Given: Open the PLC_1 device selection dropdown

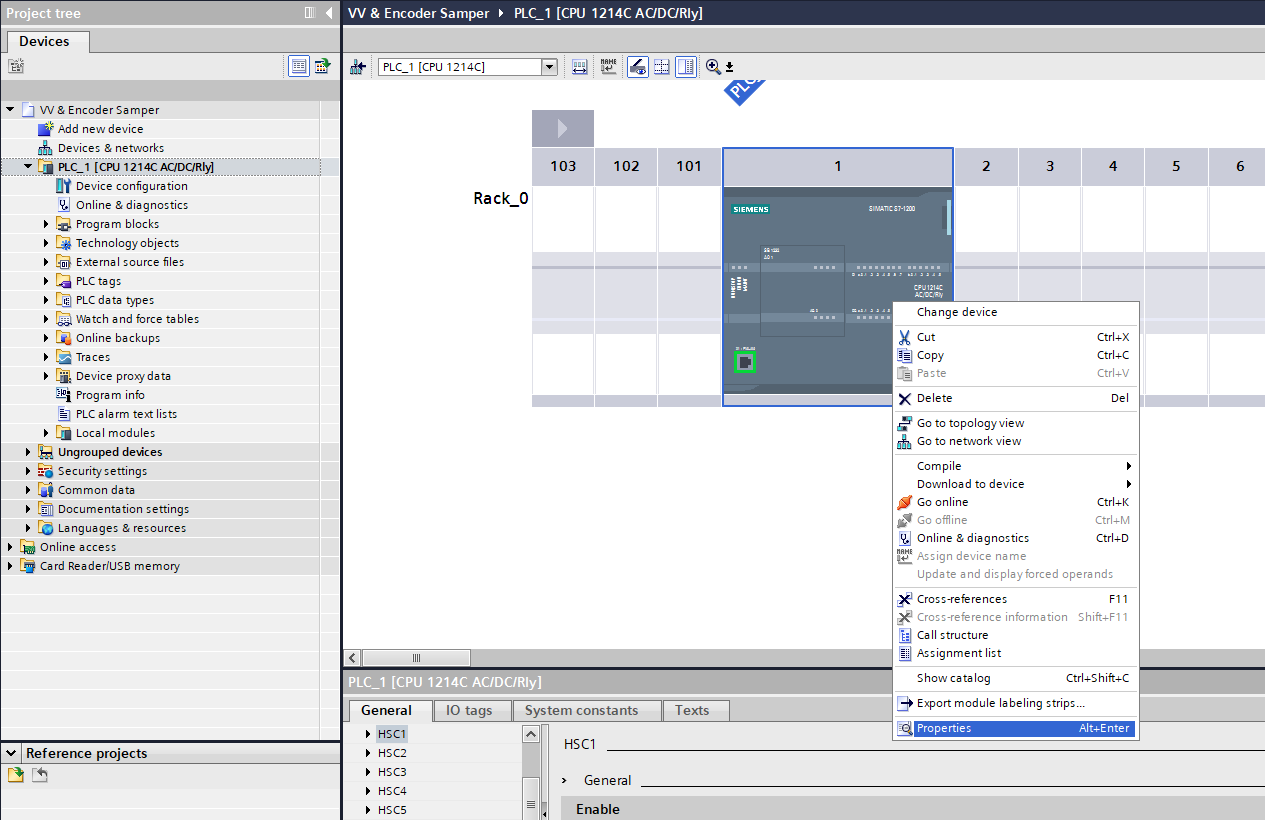Looking at the screenshot, I should click(549, 67).
